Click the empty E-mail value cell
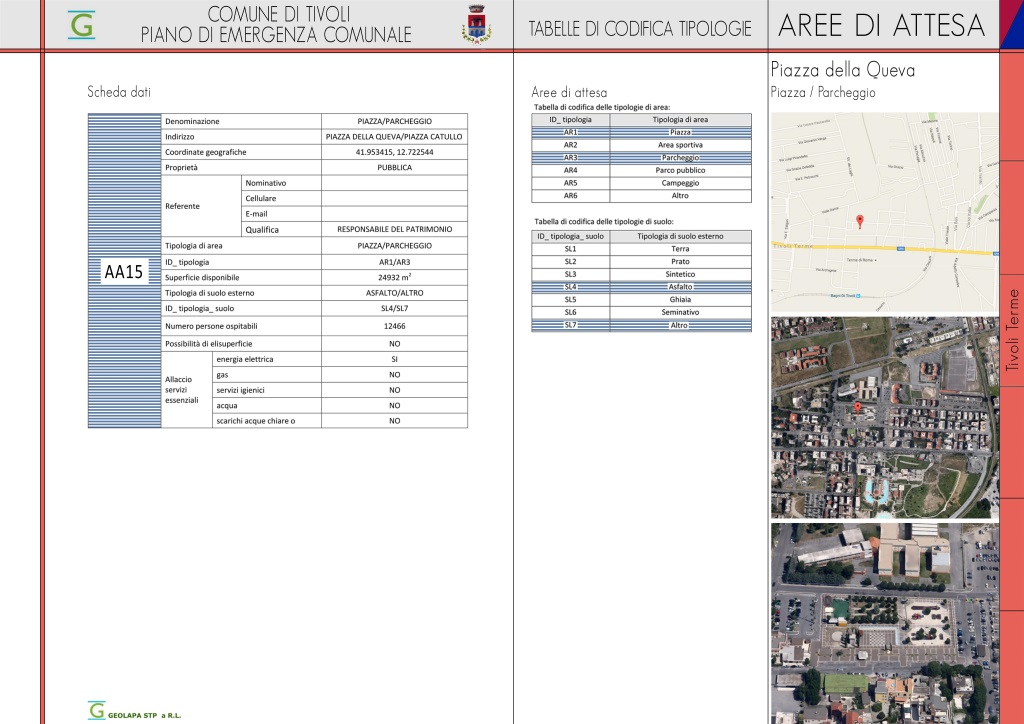Image resolution: width=1024 pixels, height=724 pixels. 394,213
